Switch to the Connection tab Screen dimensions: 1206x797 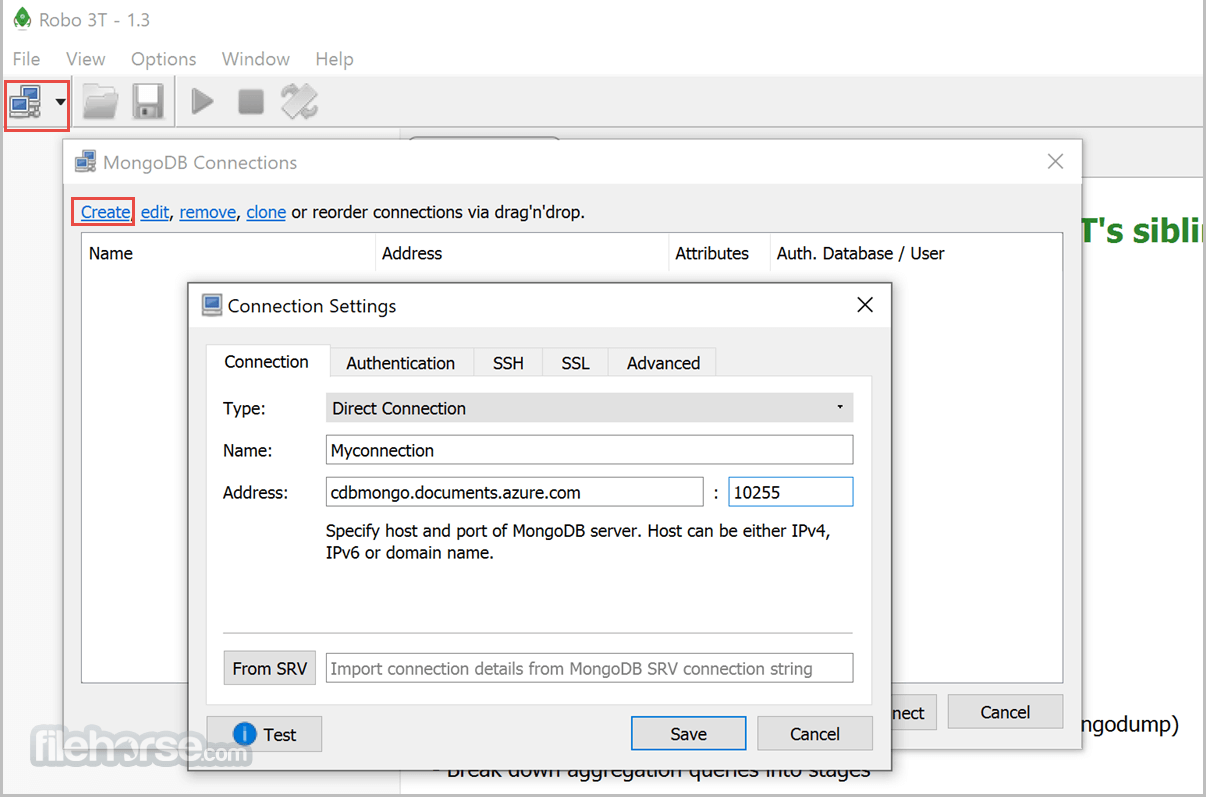pyautogui.click(x=266, y=362)
